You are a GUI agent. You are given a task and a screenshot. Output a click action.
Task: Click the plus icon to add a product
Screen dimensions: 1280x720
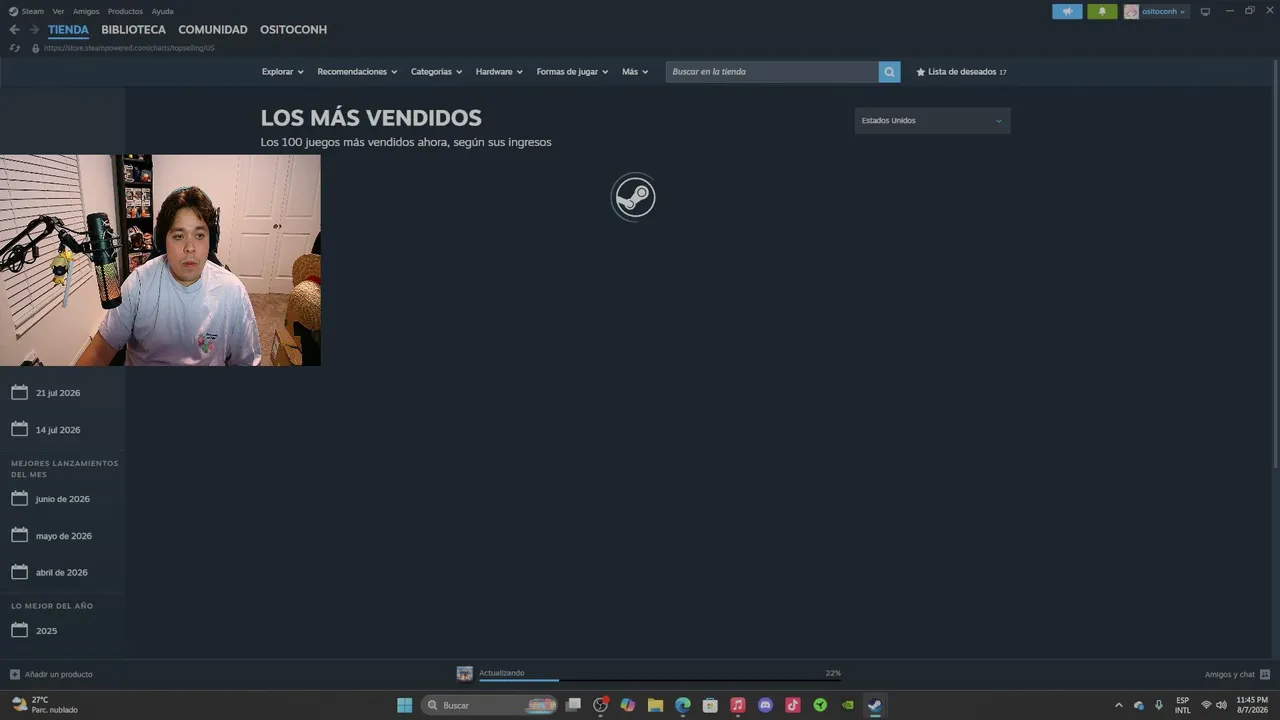click(14, 674)
